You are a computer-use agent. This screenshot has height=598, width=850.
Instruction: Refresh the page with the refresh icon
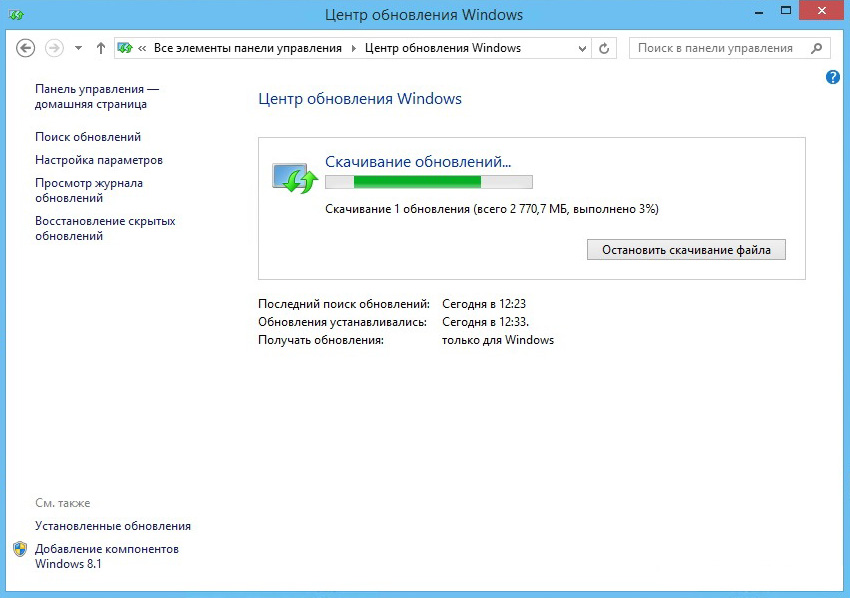coord(604,48)
